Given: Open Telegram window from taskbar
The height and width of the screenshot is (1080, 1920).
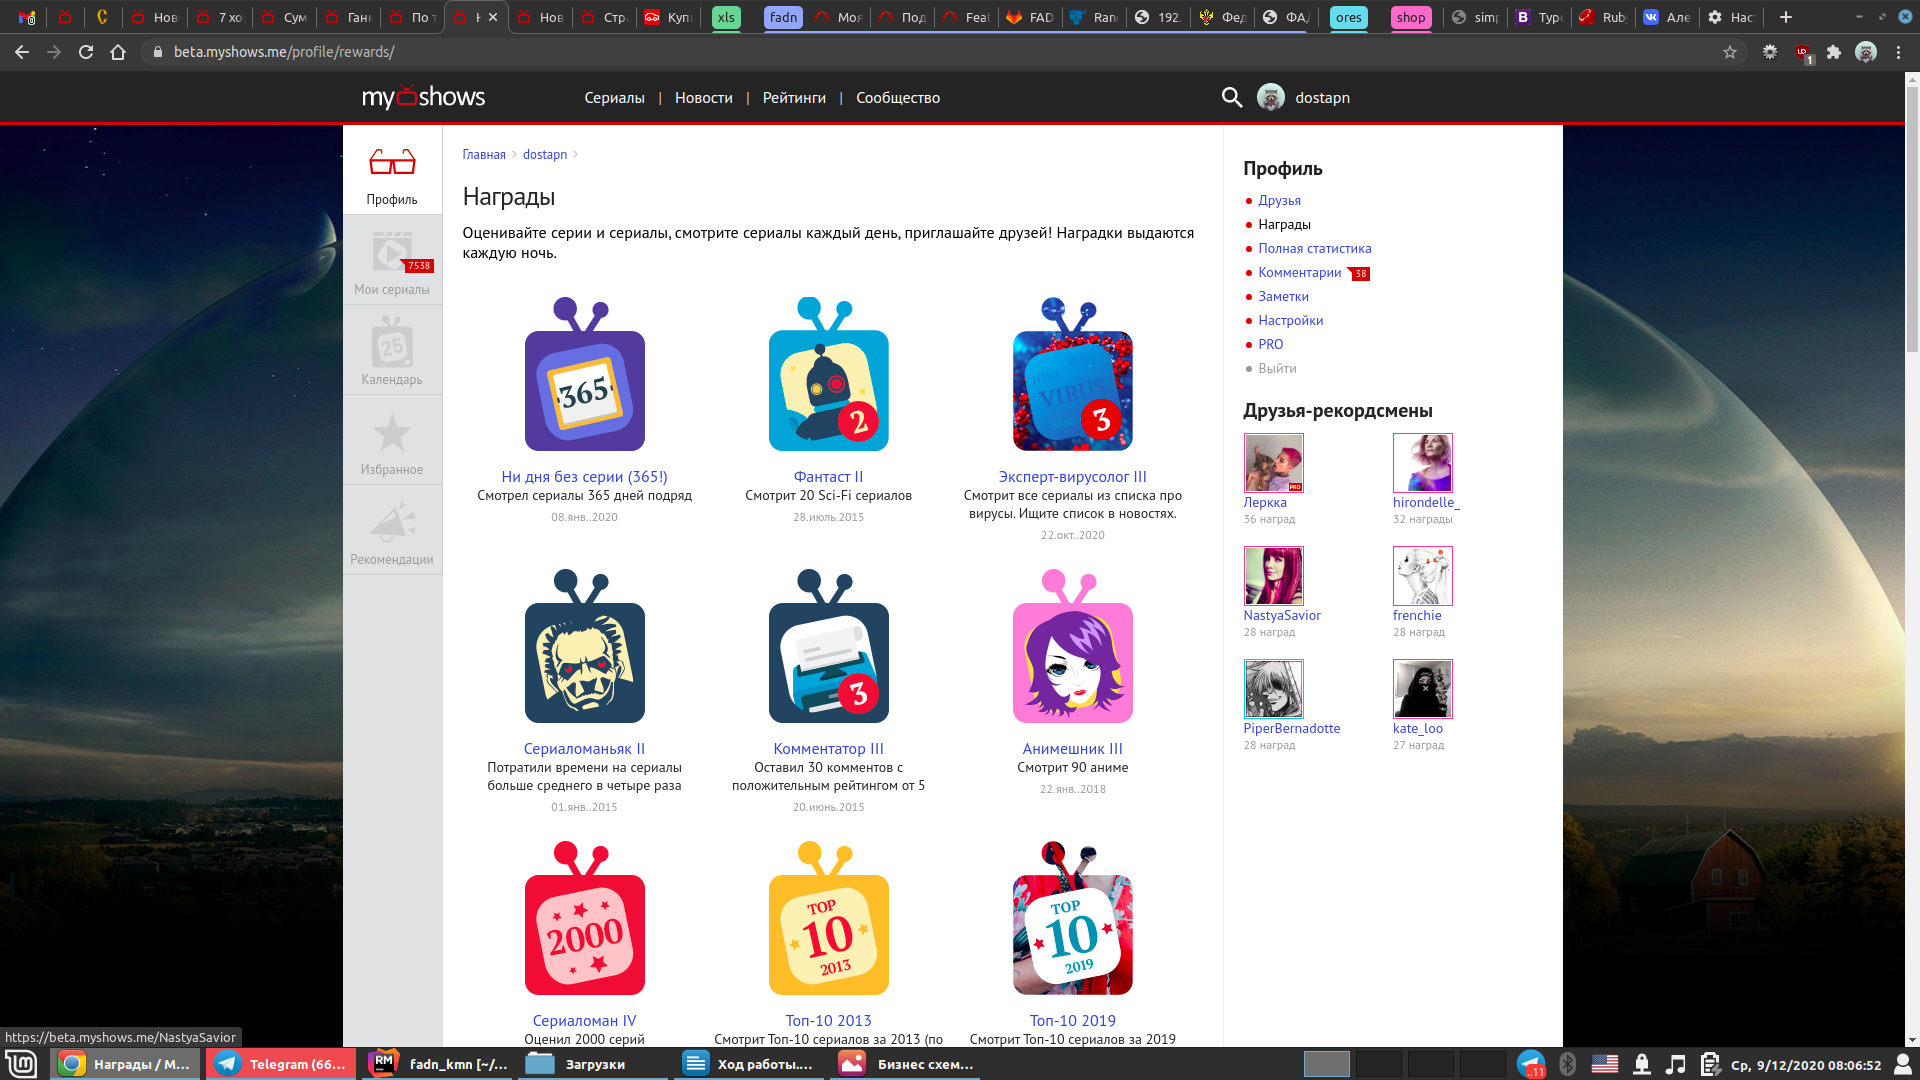Looking at the screenshot, I should coord(281,1064).
